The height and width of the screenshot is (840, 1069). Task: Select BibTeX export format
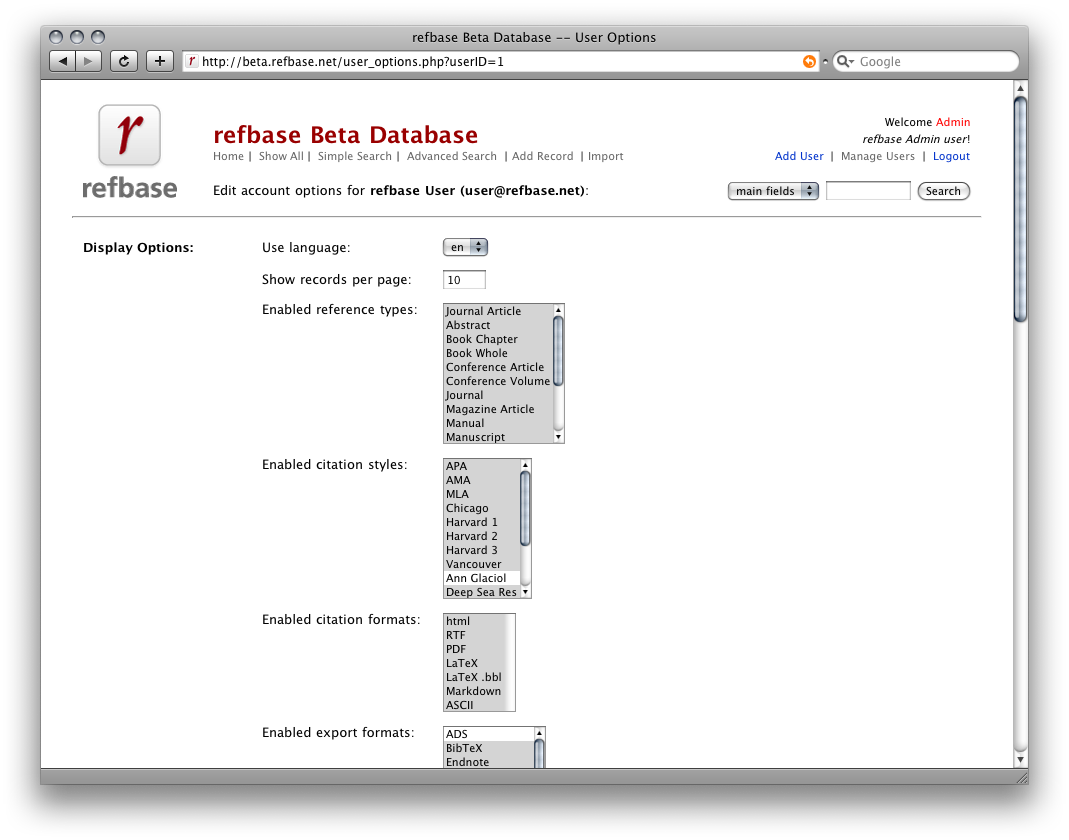489,748
